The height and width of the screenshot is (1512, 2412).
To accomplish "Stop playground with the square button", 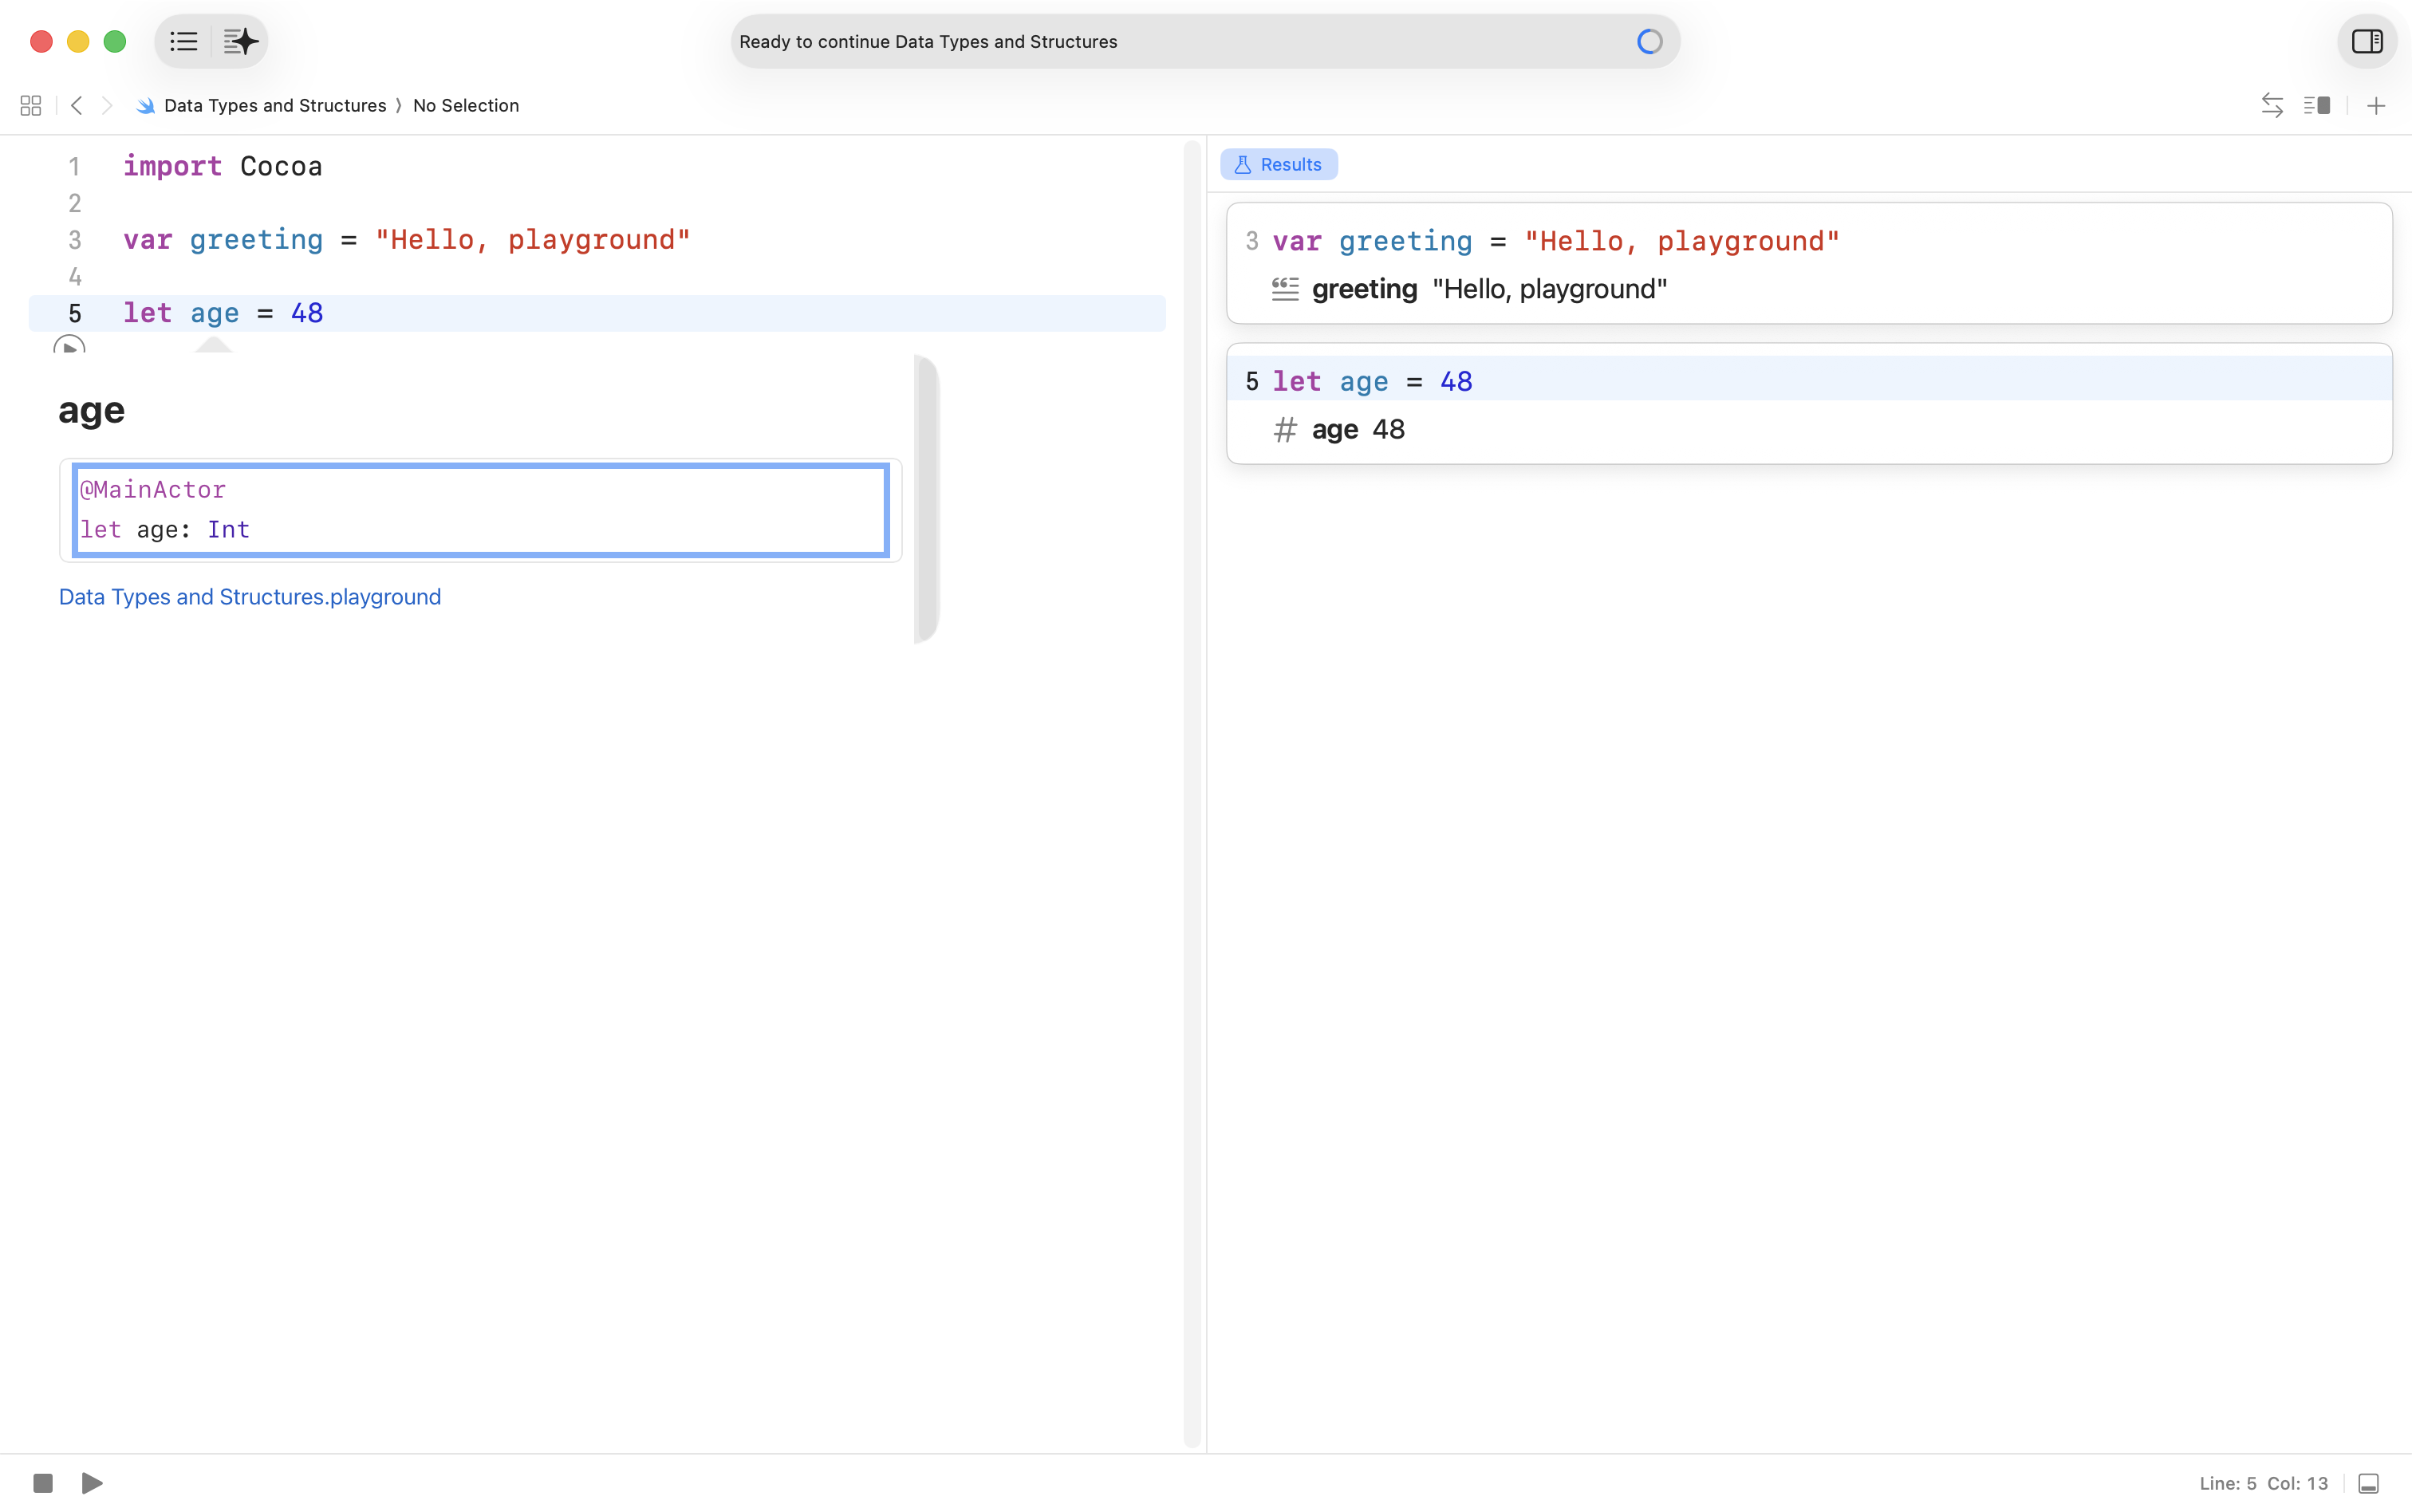I will (43, 1482).
